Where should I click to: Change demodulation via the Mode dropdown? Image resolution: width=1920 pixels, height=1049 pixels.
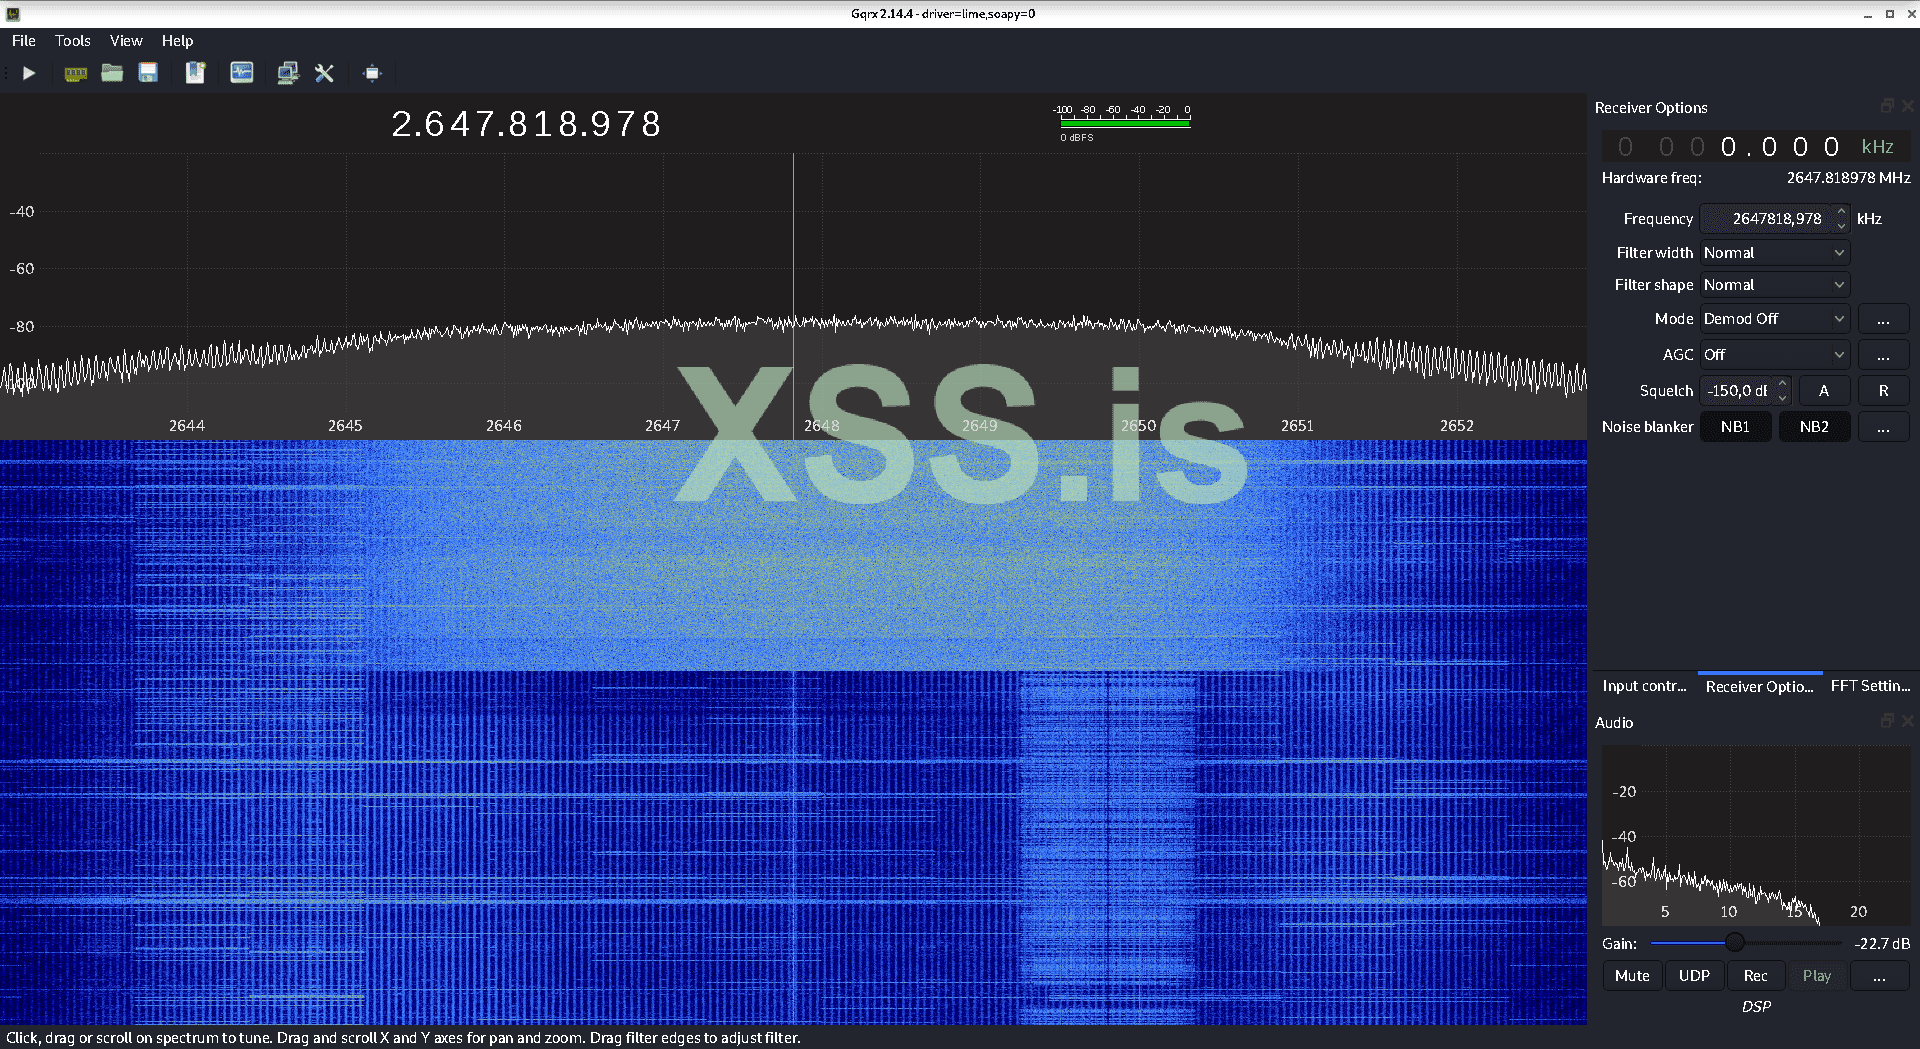(x=1772, y=318)
